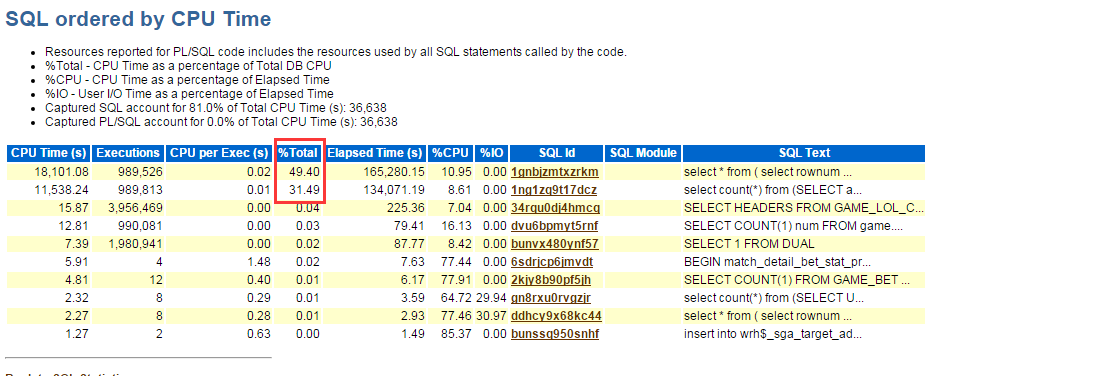Click SQL text 'SELECT COUNT(1) num FROM game....'
This screenshot has height=376, width=1097.
pos(793,225)
